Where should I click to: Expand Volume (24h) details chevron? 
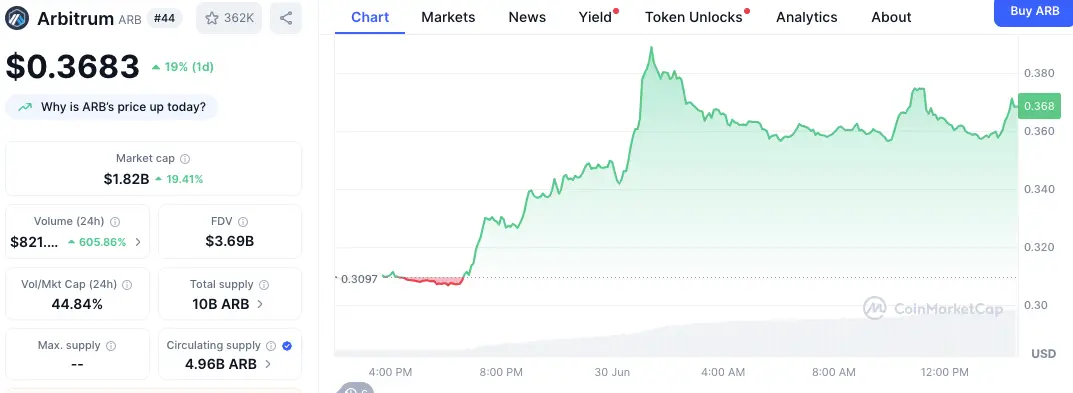click(138, 242)
